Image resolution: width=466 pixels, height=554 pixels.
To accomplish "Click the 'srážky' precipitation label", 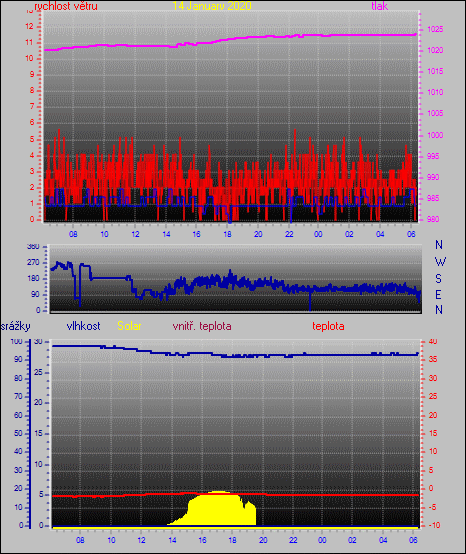I will pyautogui.click(x=16, y=326).
